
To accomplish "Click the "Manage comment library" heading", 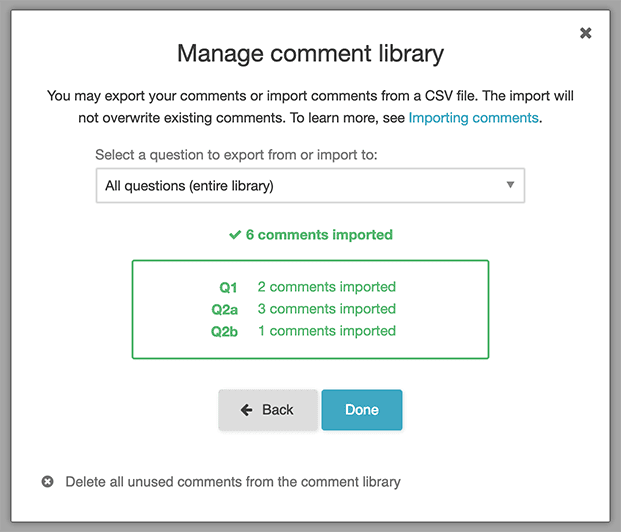I will click(310, 53).
